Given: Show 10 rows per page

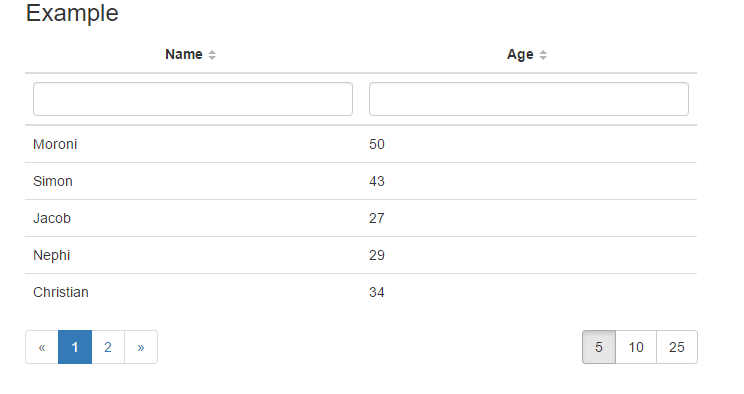Looking at the screenshot, I should point(636,347).
